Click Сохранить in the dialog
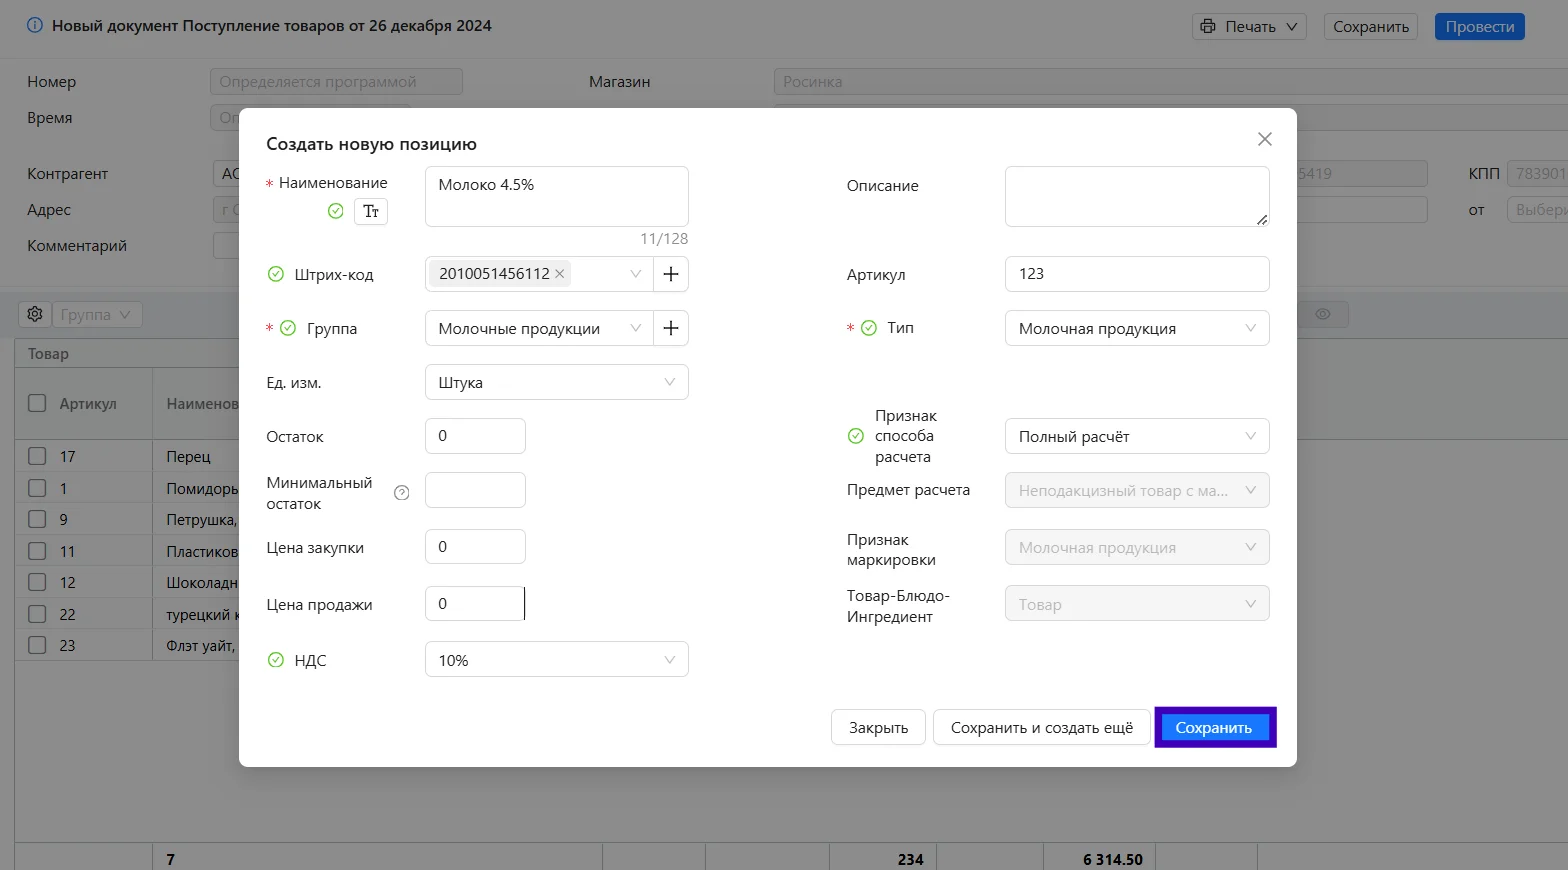The width and height of the screenshot is (1568, 870). pyautogui.click(x=1214, y=727)
